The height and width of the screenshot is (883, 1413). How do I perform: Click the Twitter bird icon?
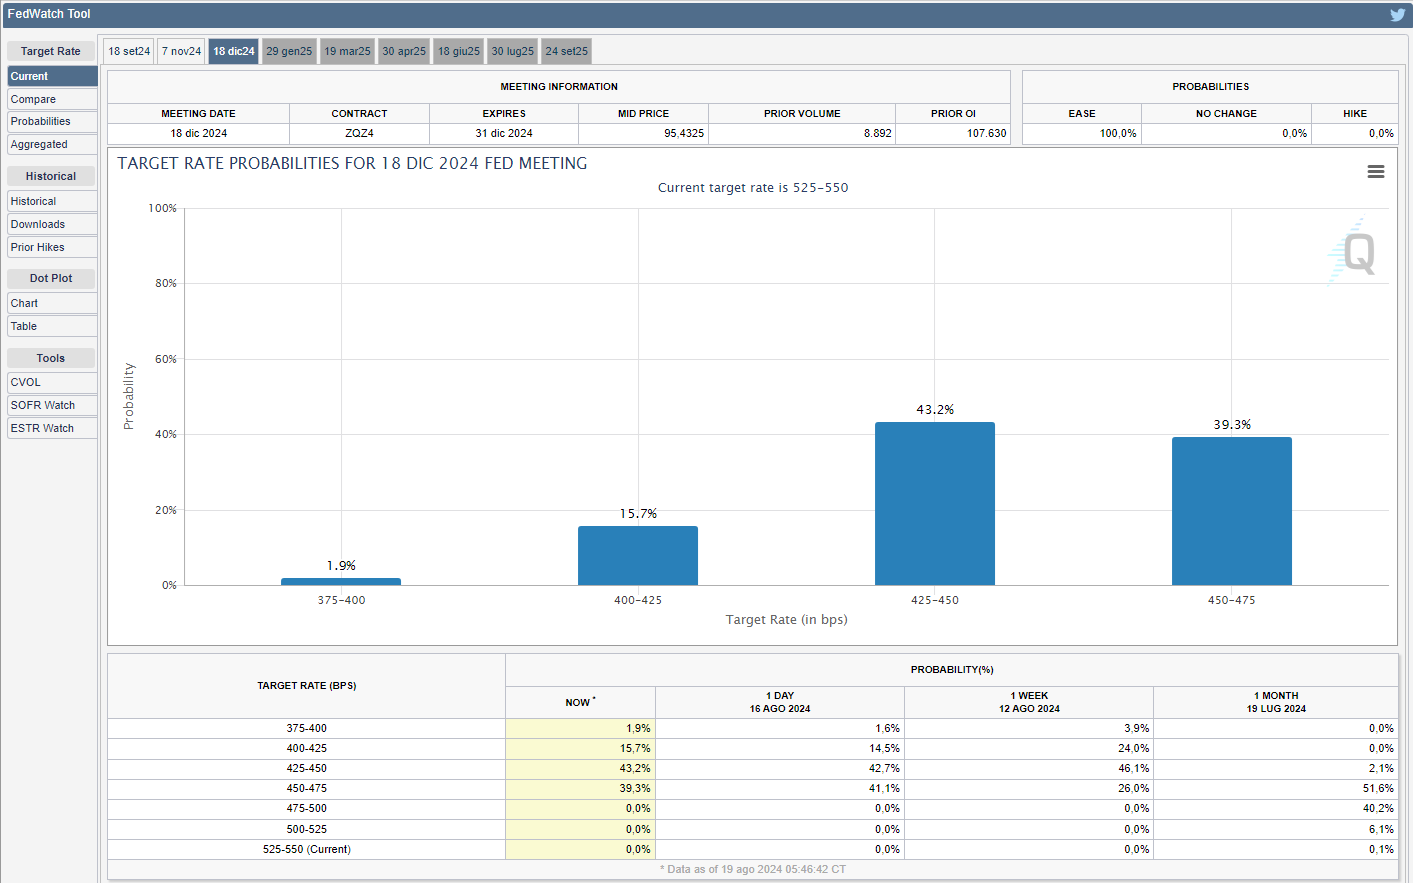pyautogui.click(x=1397, y=15)
